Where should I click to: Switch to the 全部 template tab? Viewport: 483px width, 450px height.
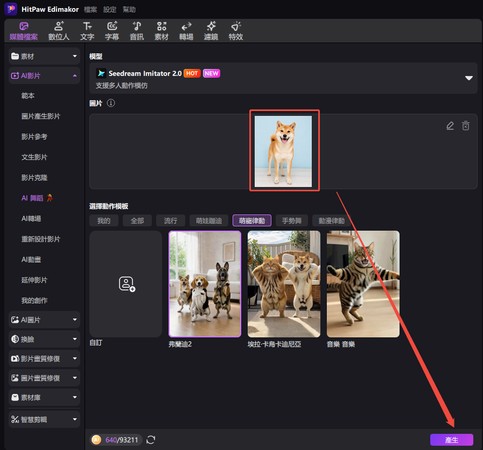click(137, 221)
